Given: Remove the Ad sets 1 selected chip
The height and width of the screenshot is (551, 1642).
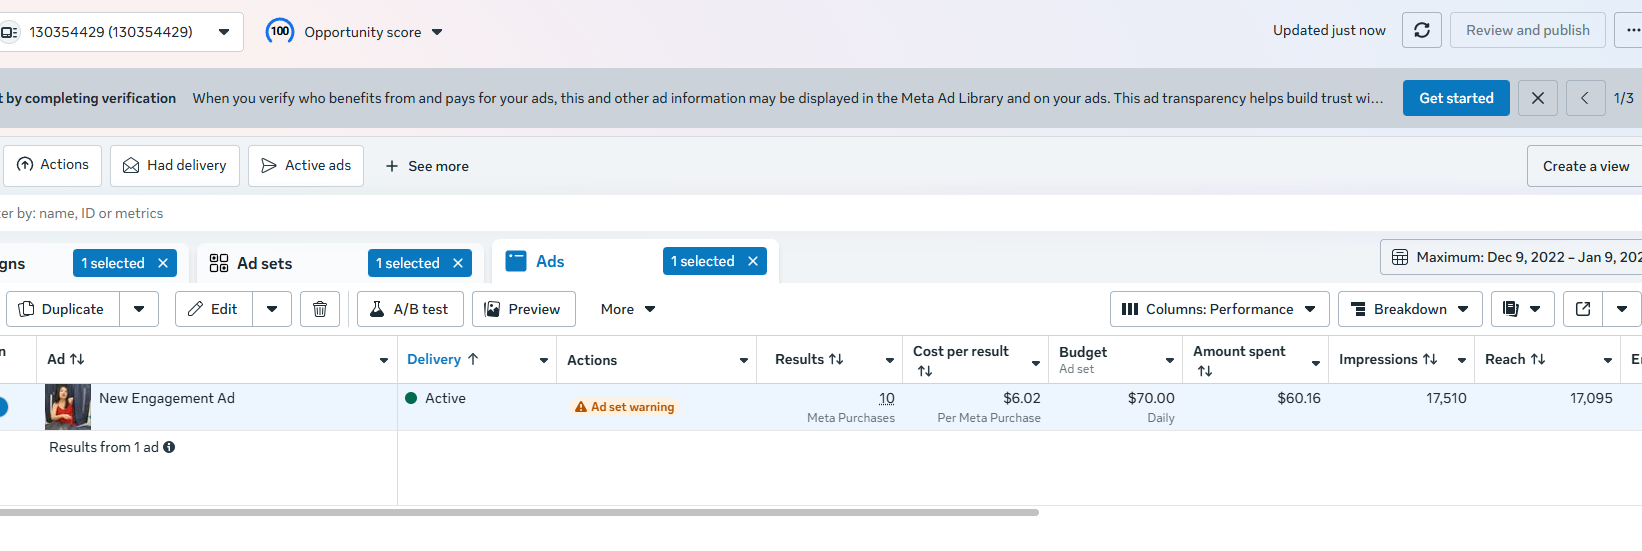Looking at the screenshot, I should point(458,263).
